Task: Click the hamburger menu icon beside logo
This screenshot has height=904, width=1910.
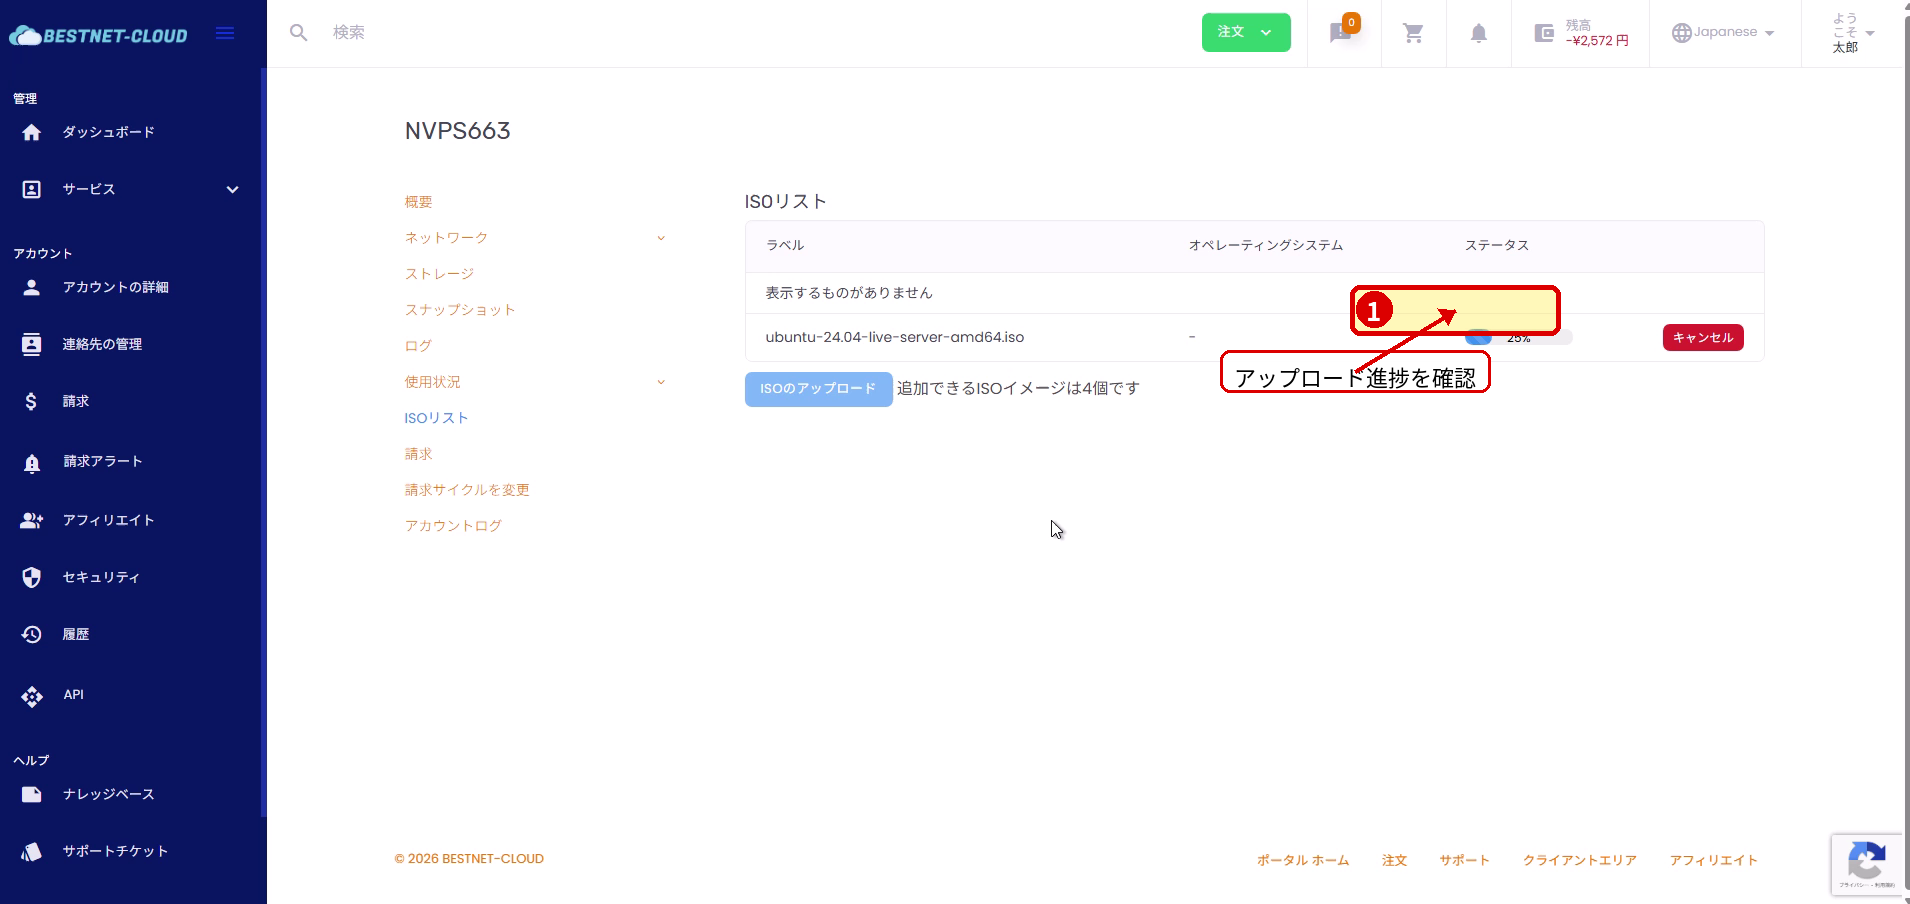Action: click(225, 33)
